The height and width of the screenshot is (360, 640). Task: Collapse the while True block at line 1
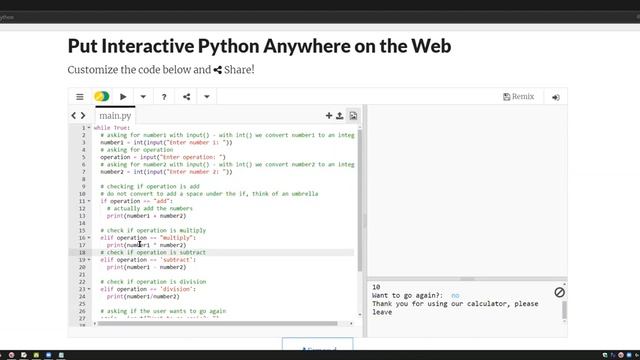pyautogui.click(x=89, y=128)
